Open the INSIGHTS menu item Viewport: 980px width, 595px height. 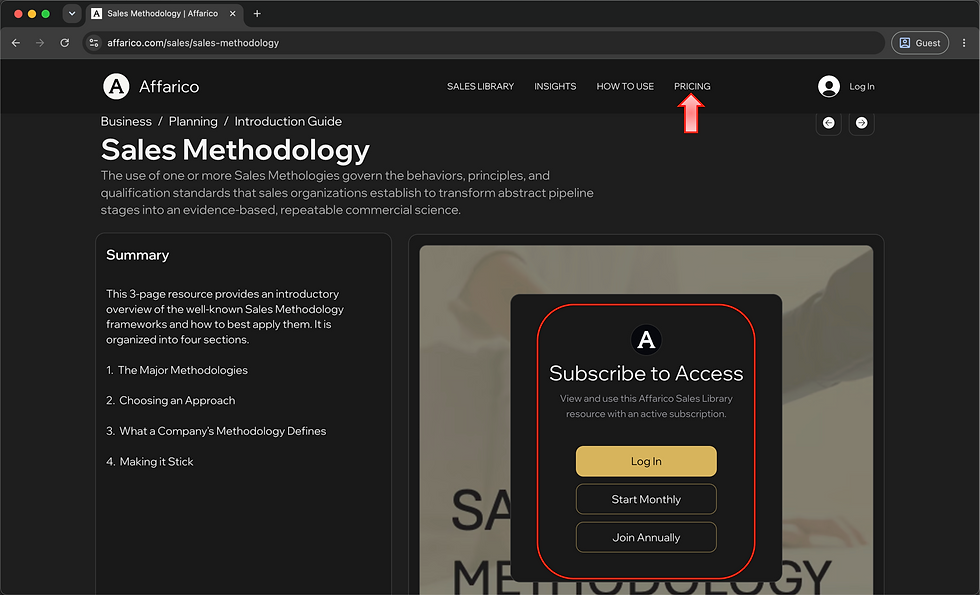pyautogui.click(x=555, y=86)
